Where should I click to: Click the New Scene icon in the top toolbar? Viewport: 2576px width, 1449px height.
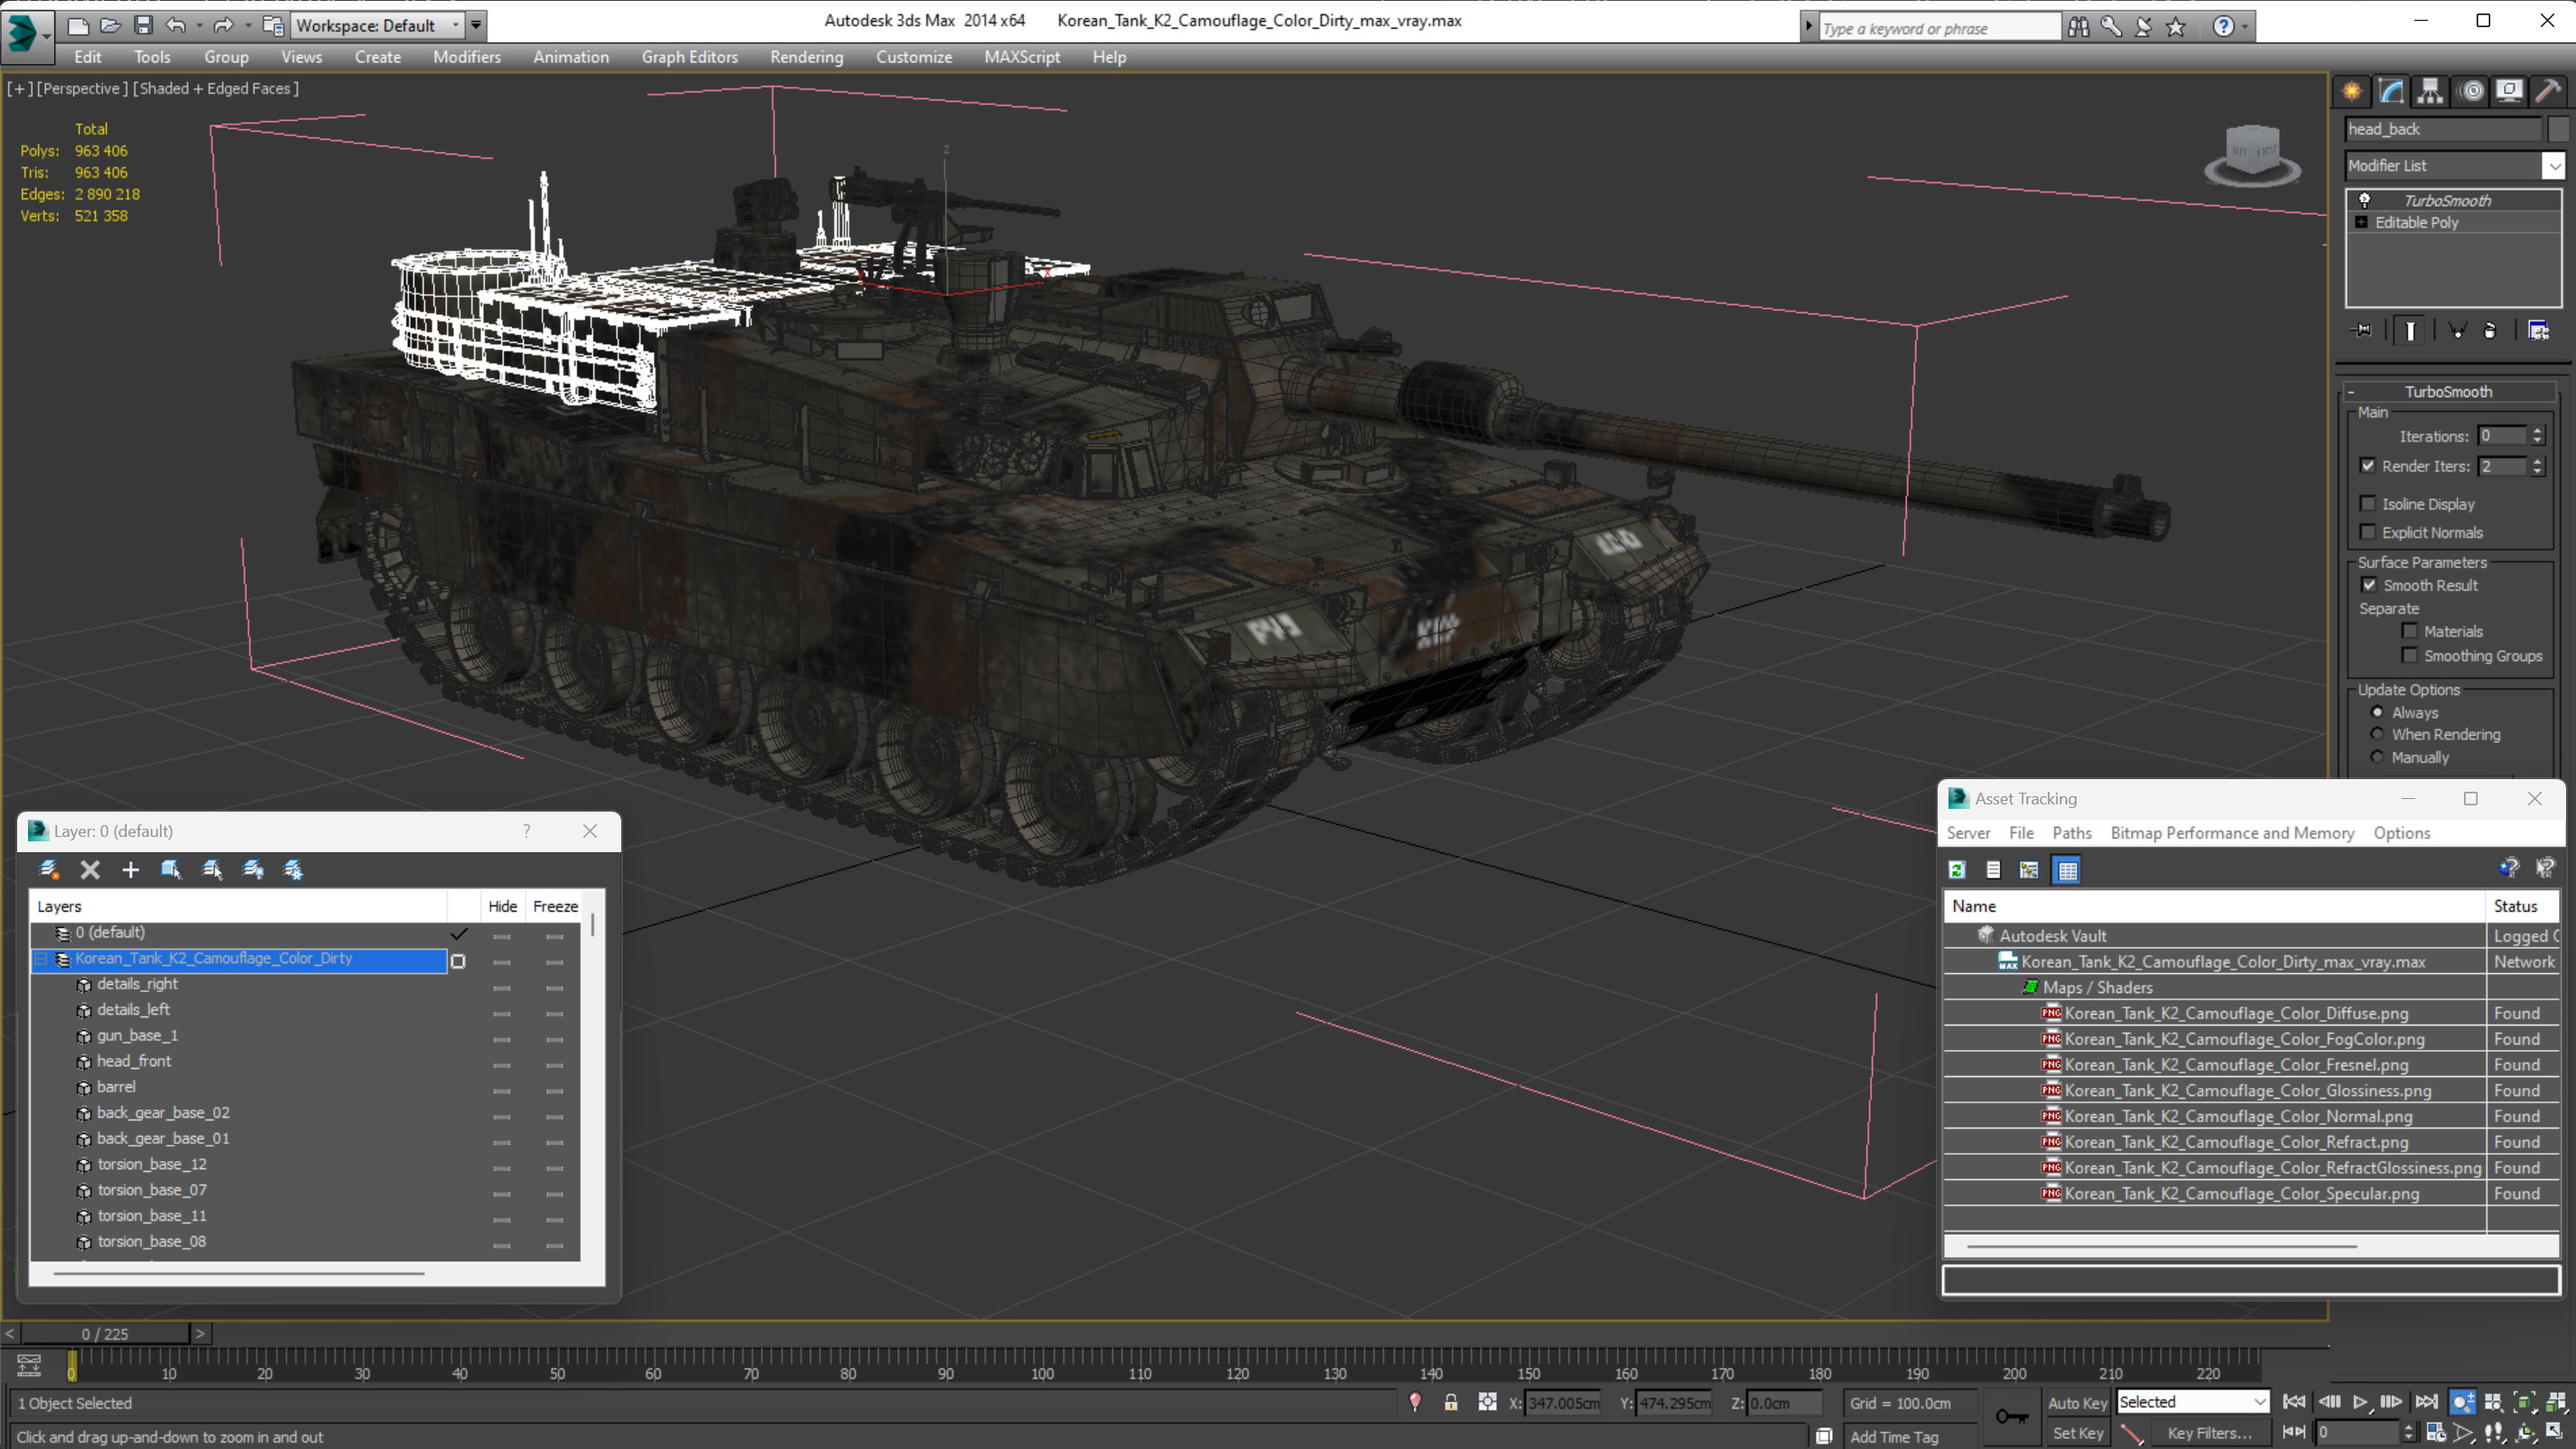[x=77, y=26]
